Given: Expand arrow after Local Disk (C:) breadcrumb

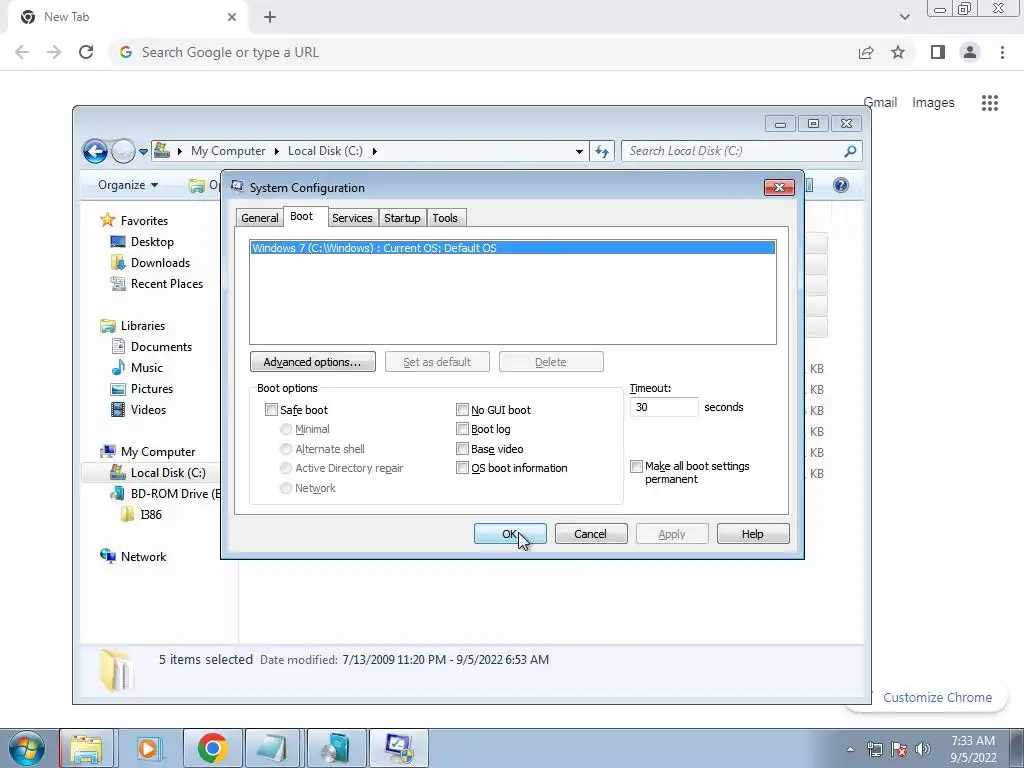Looking at the screenshot, I should (374, 152).
